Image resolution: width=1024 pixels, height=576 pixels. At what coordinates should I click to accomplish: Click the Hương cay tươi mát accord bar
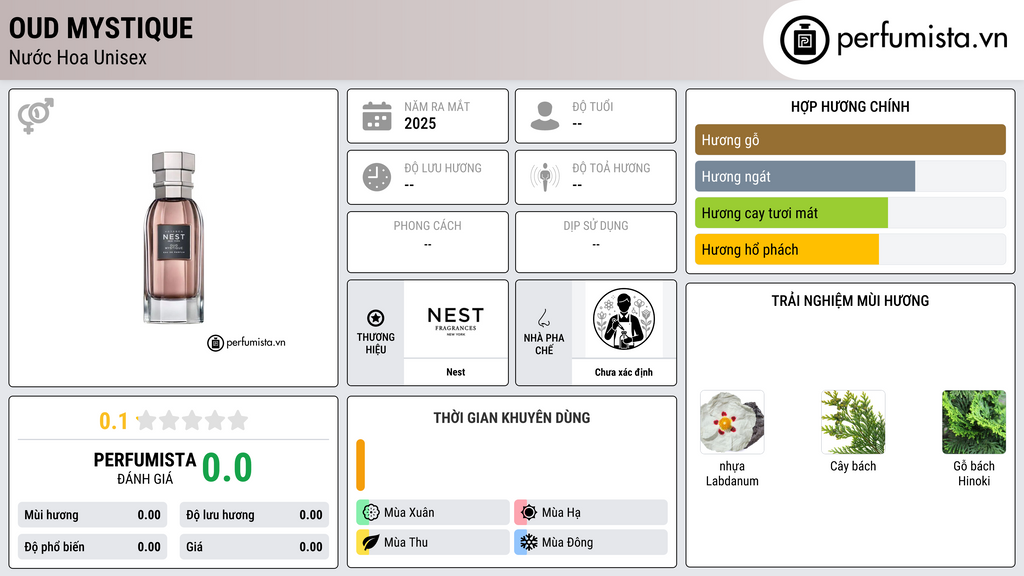tap(850, 213)
